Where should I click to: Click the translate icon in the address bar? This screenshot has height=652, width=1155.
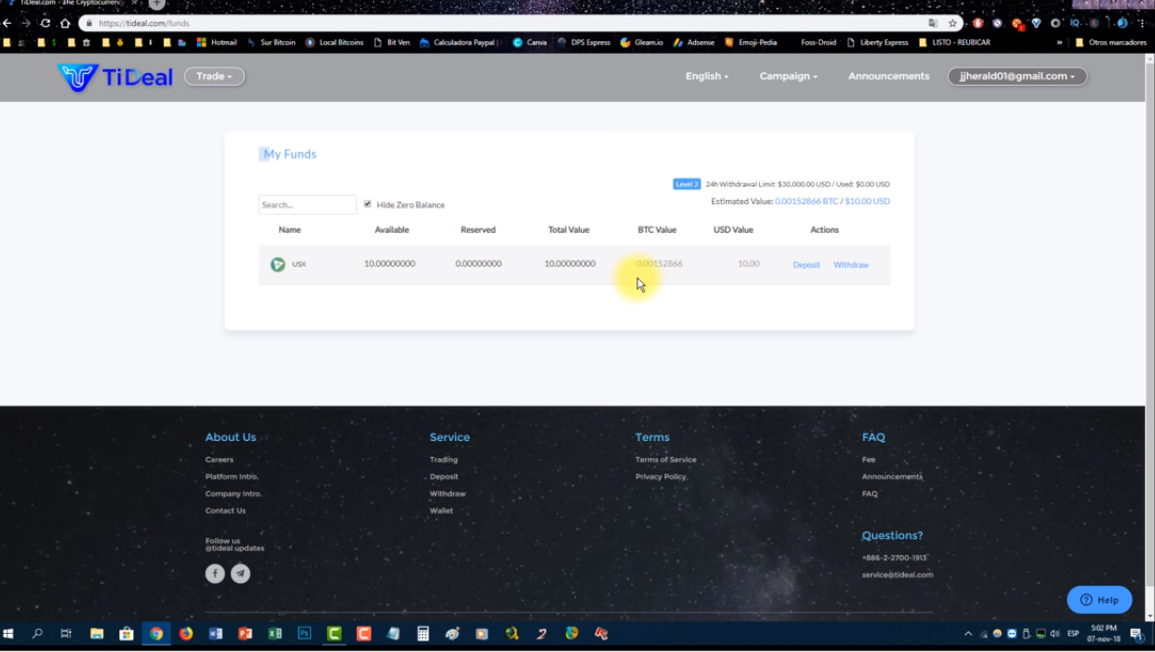pos(933,24)
